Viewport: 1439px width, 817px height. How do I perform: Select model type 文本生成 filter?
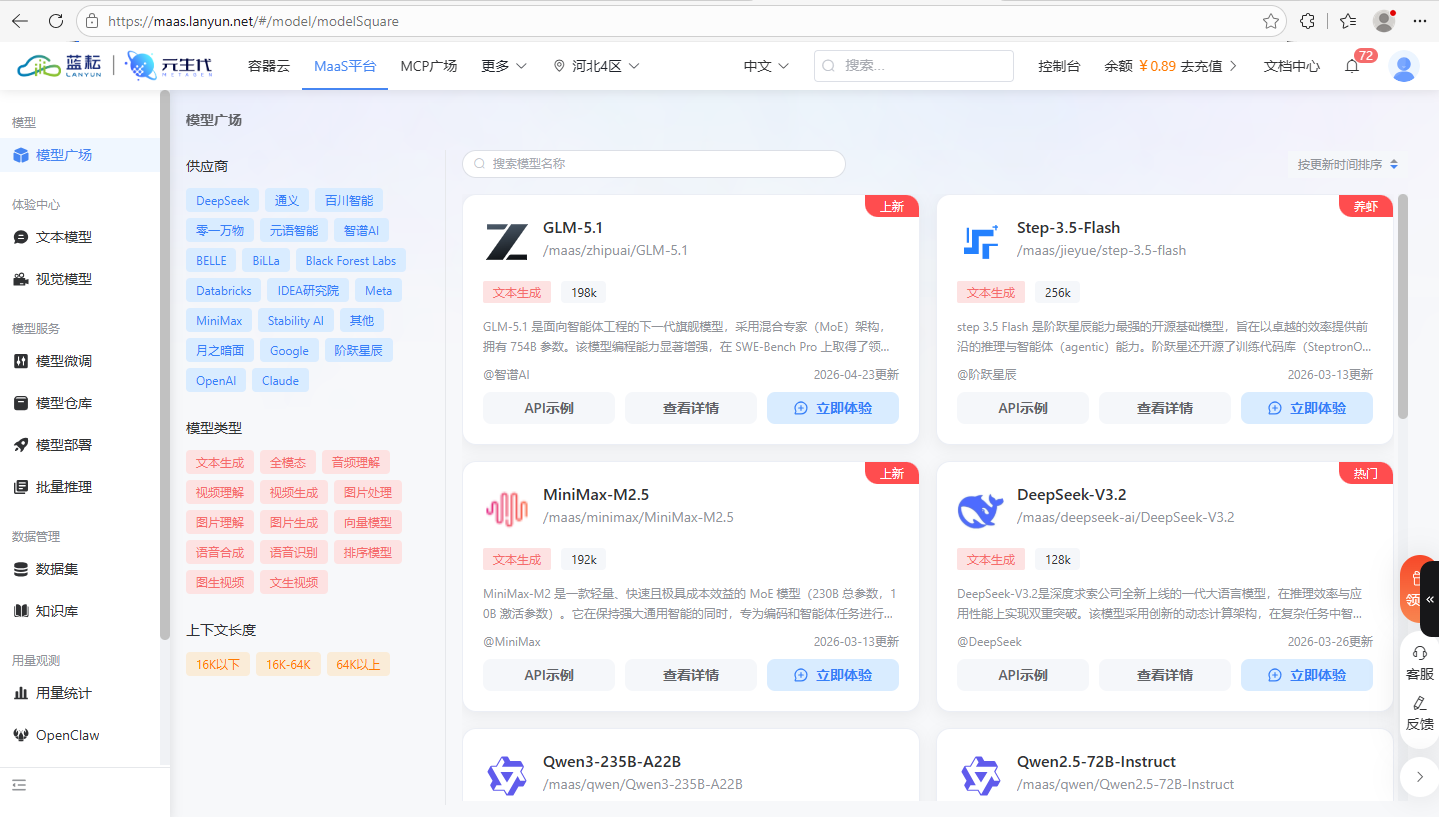point(220,463)
